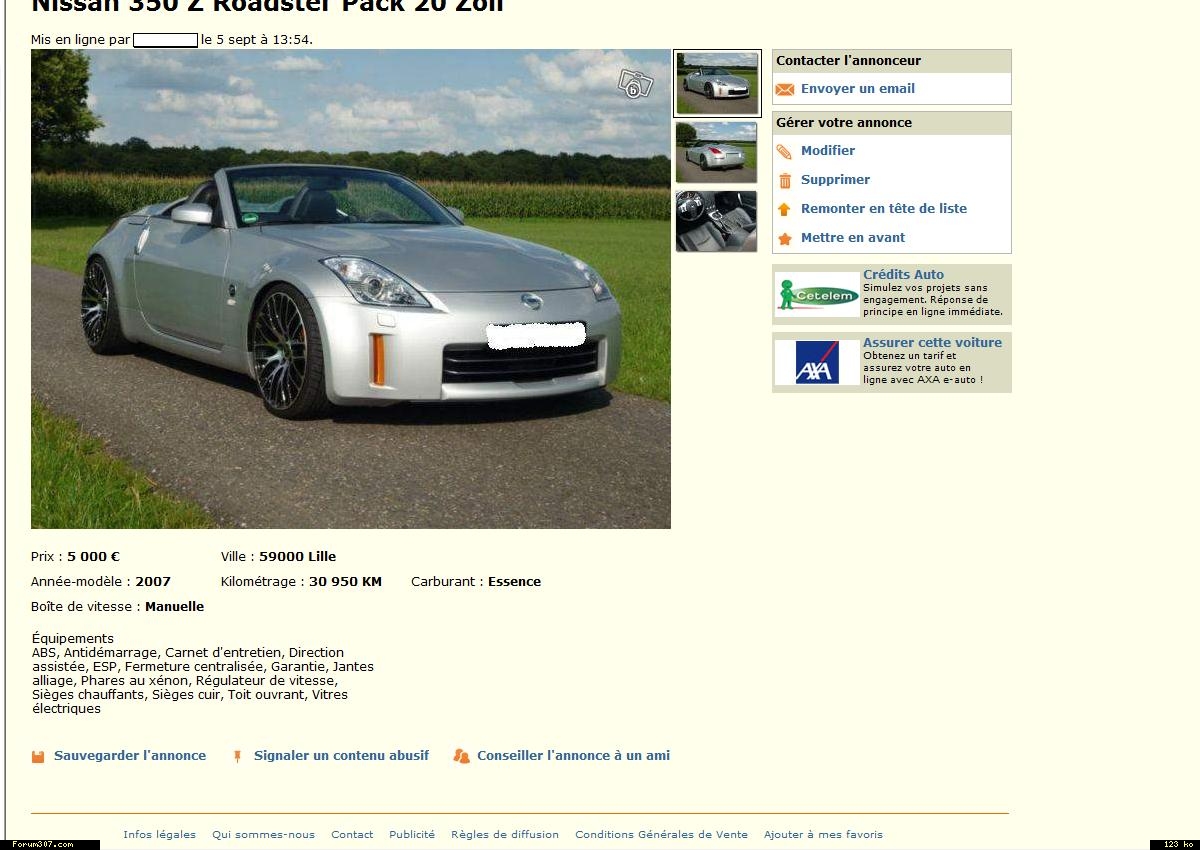Click the pencil icon next to Modifier
The width and height of the screenshot is (1200, 850).
click(785, 151)
